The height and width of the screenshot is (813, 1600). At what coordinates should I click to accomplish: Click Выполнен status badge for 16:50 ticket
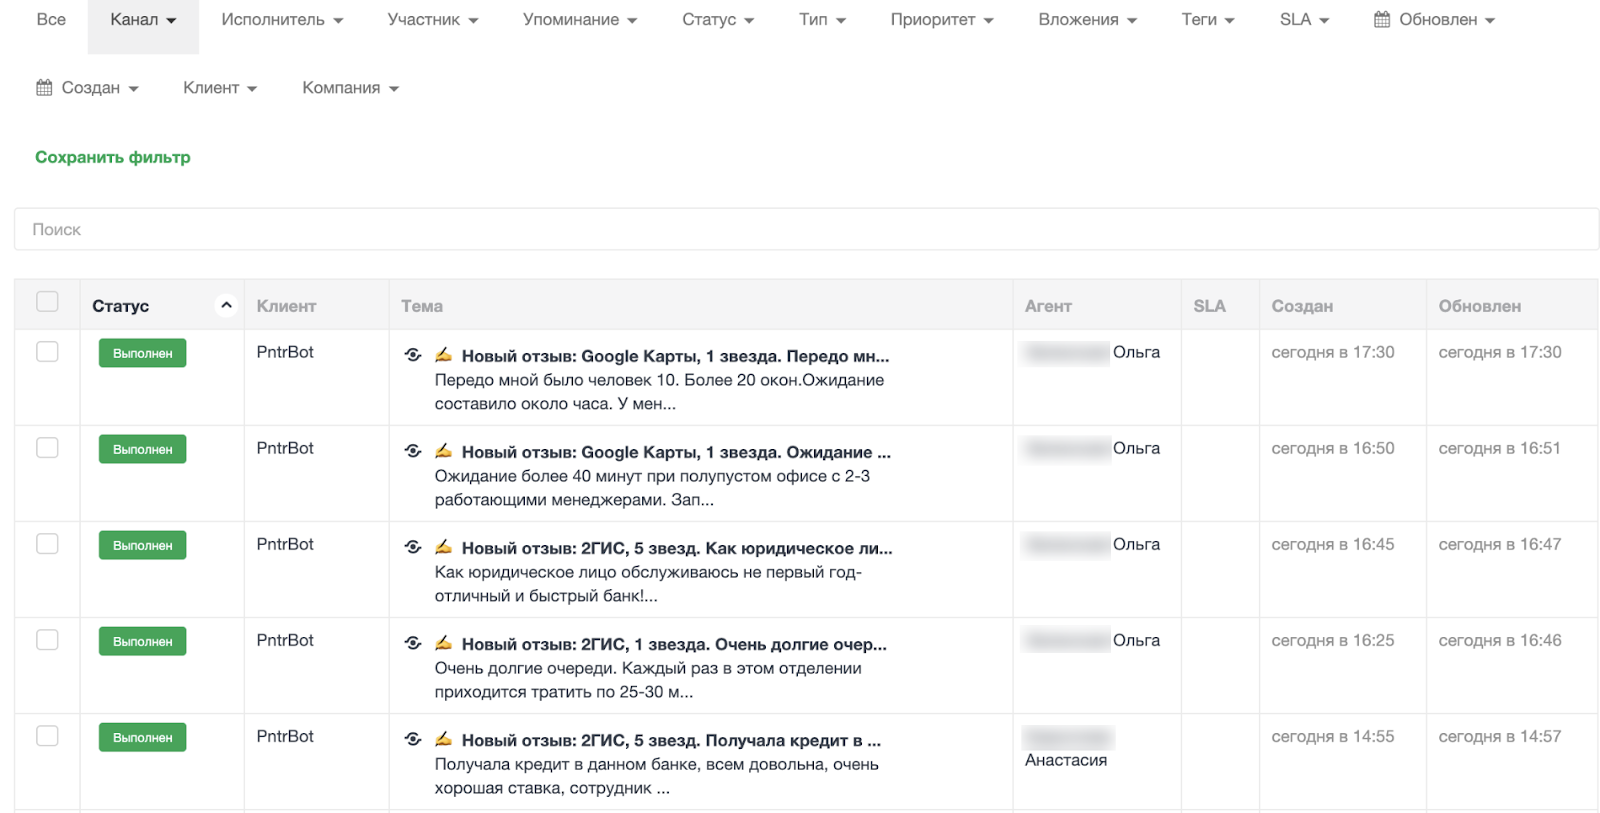coord(142,449)
